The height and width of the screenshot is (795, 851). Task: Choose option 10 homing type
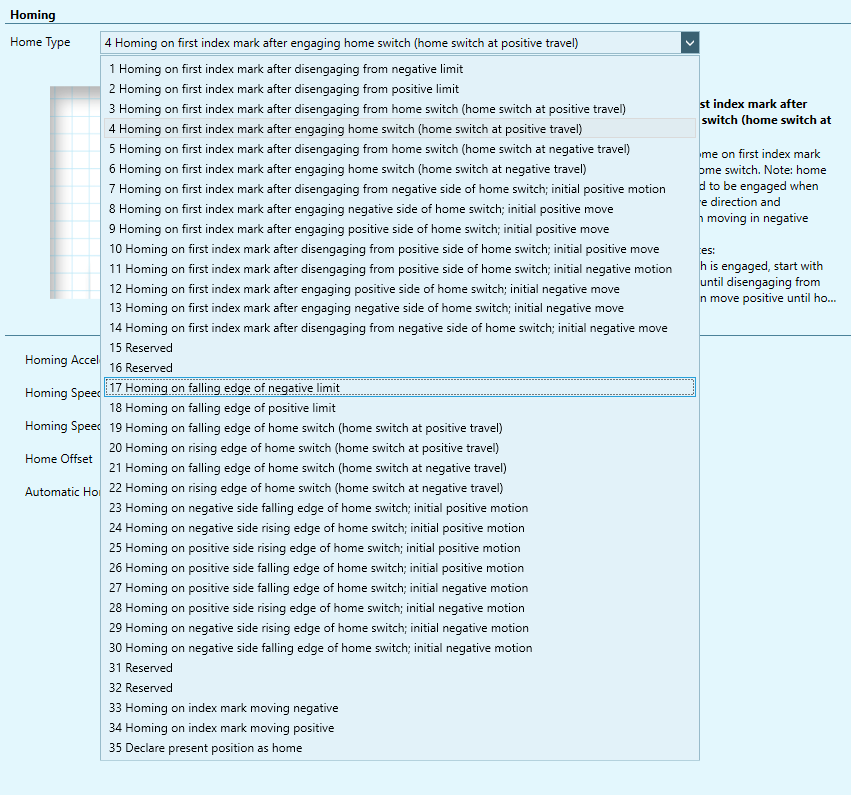pyautogui.click(x=399, y=249)
